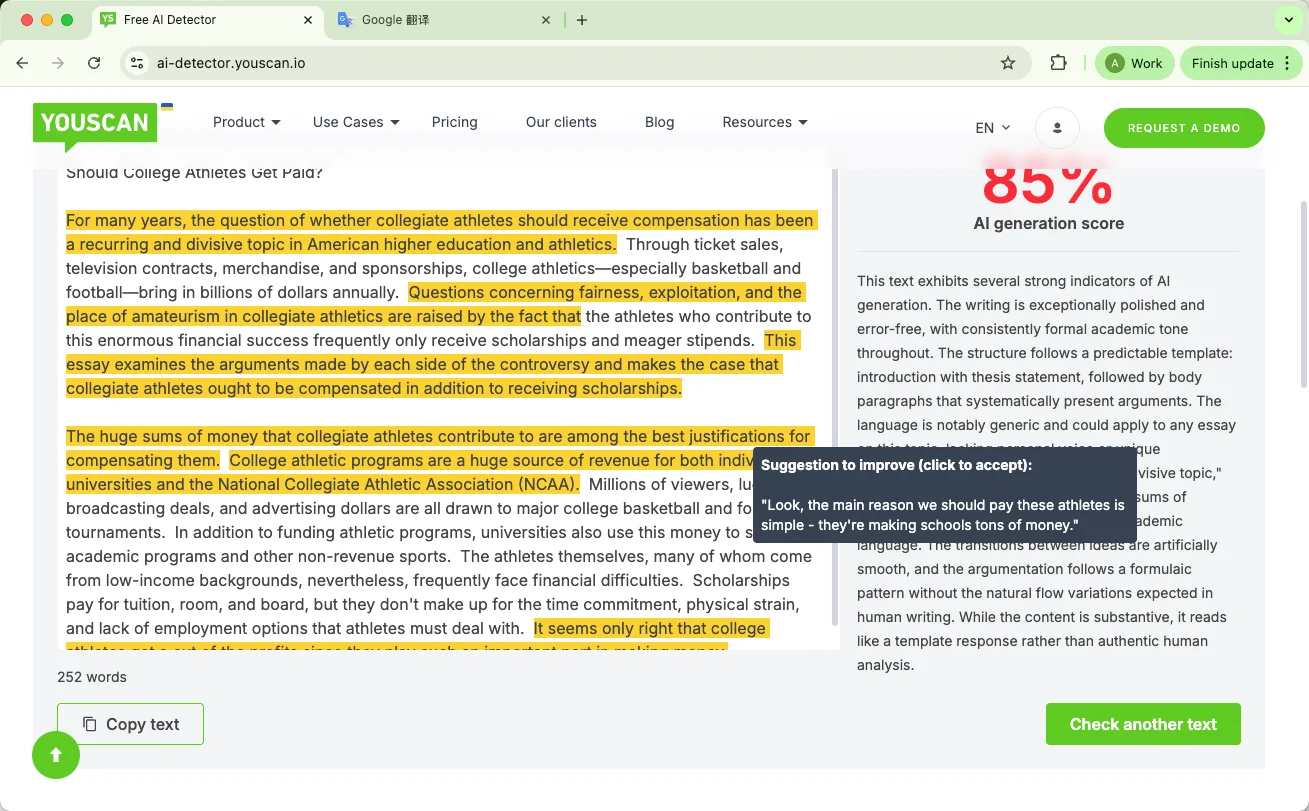Bookmark page with star icon

click(1008, 63)
